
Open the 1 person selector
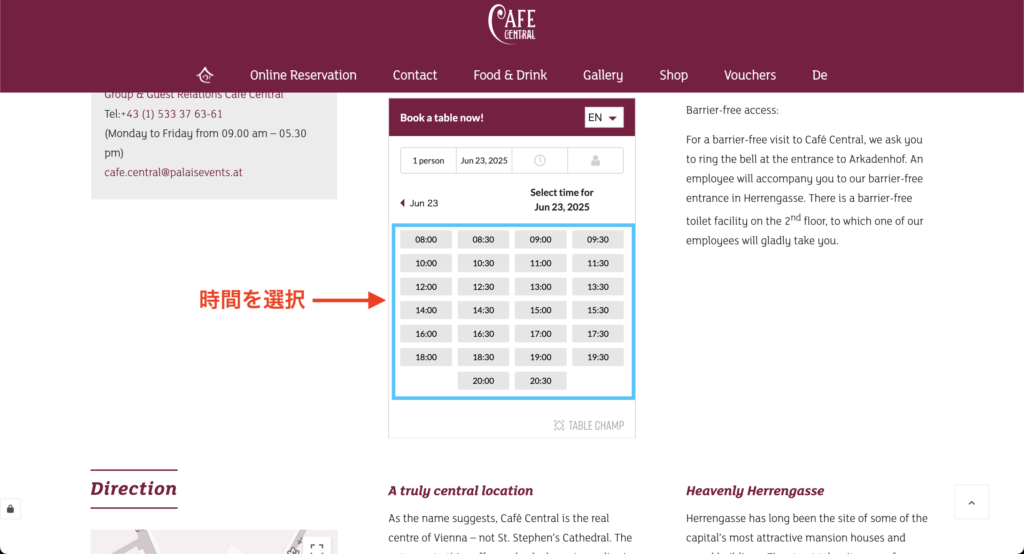click(428, 161)
